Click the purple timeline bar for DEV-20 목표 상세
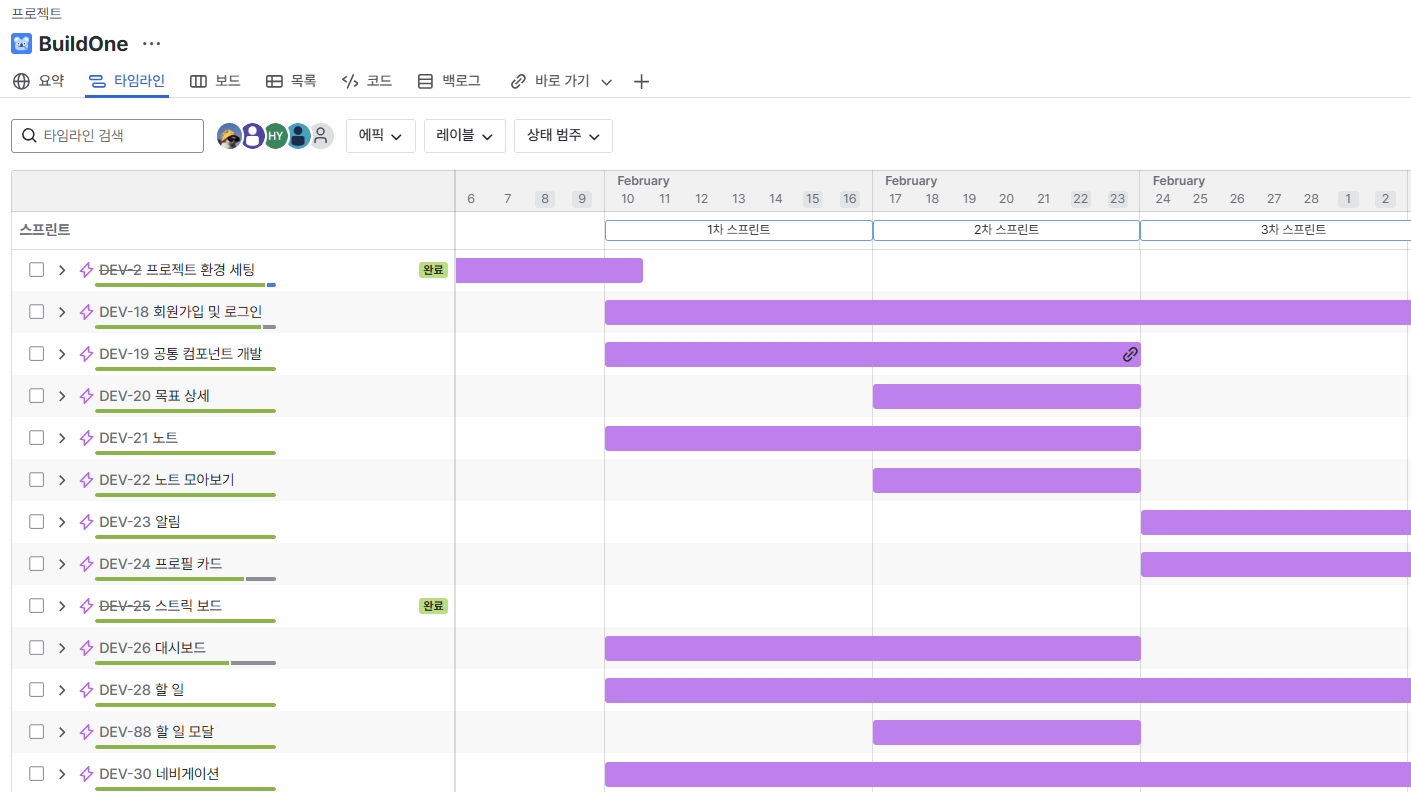This screenshot has height=792, width=1411. [x=1006, y=397]
